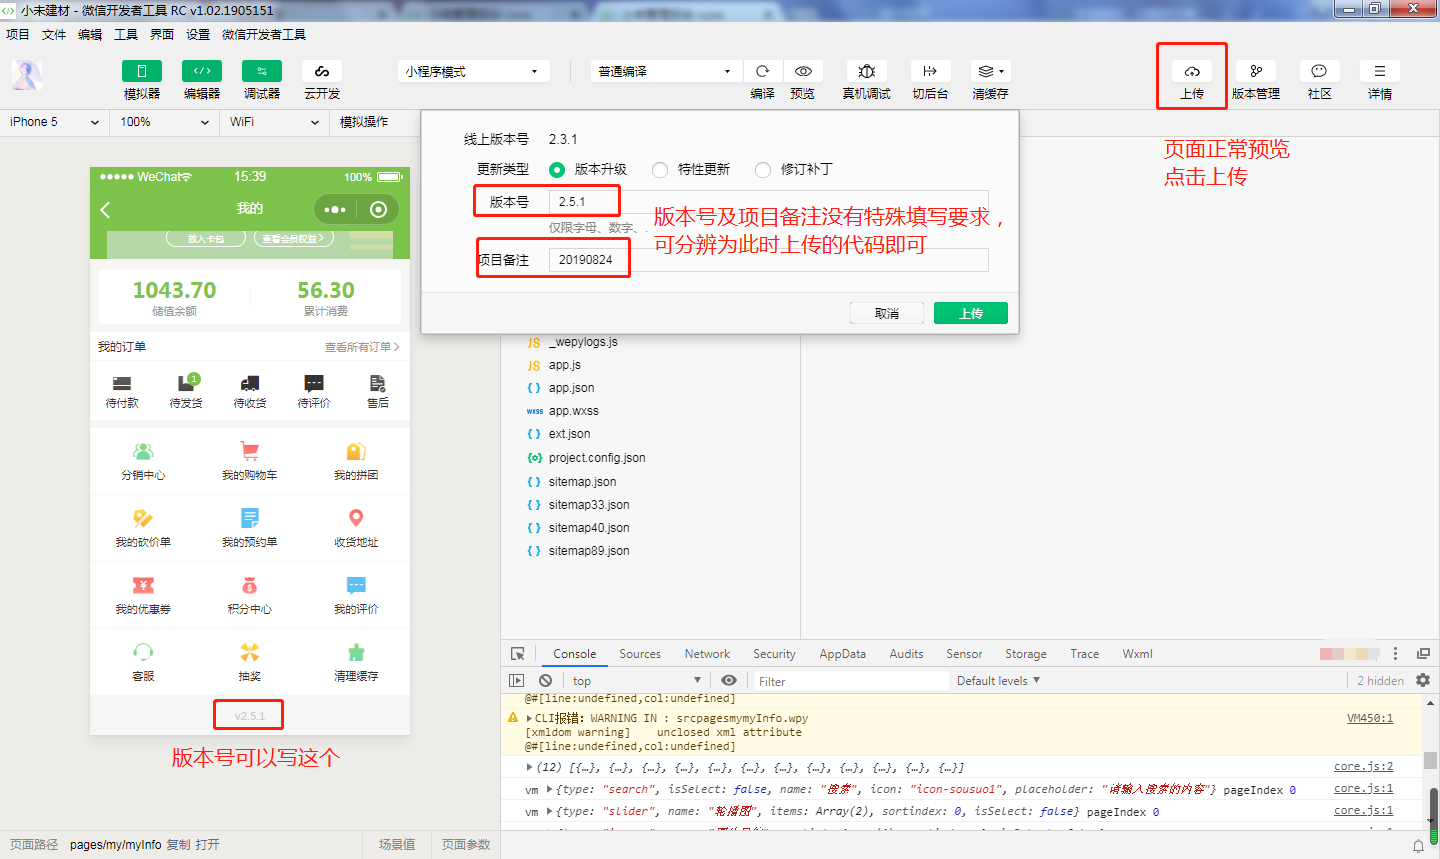Open Version Management (版本管理)
The image size is (1440, 859).
tap(1256, 71)
